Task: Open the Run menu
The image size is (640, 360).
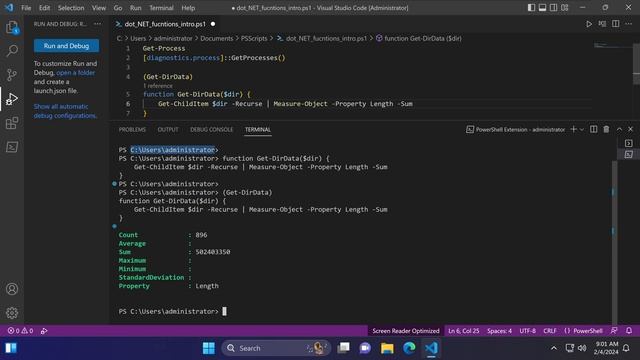Action: (x=136, y=8)
